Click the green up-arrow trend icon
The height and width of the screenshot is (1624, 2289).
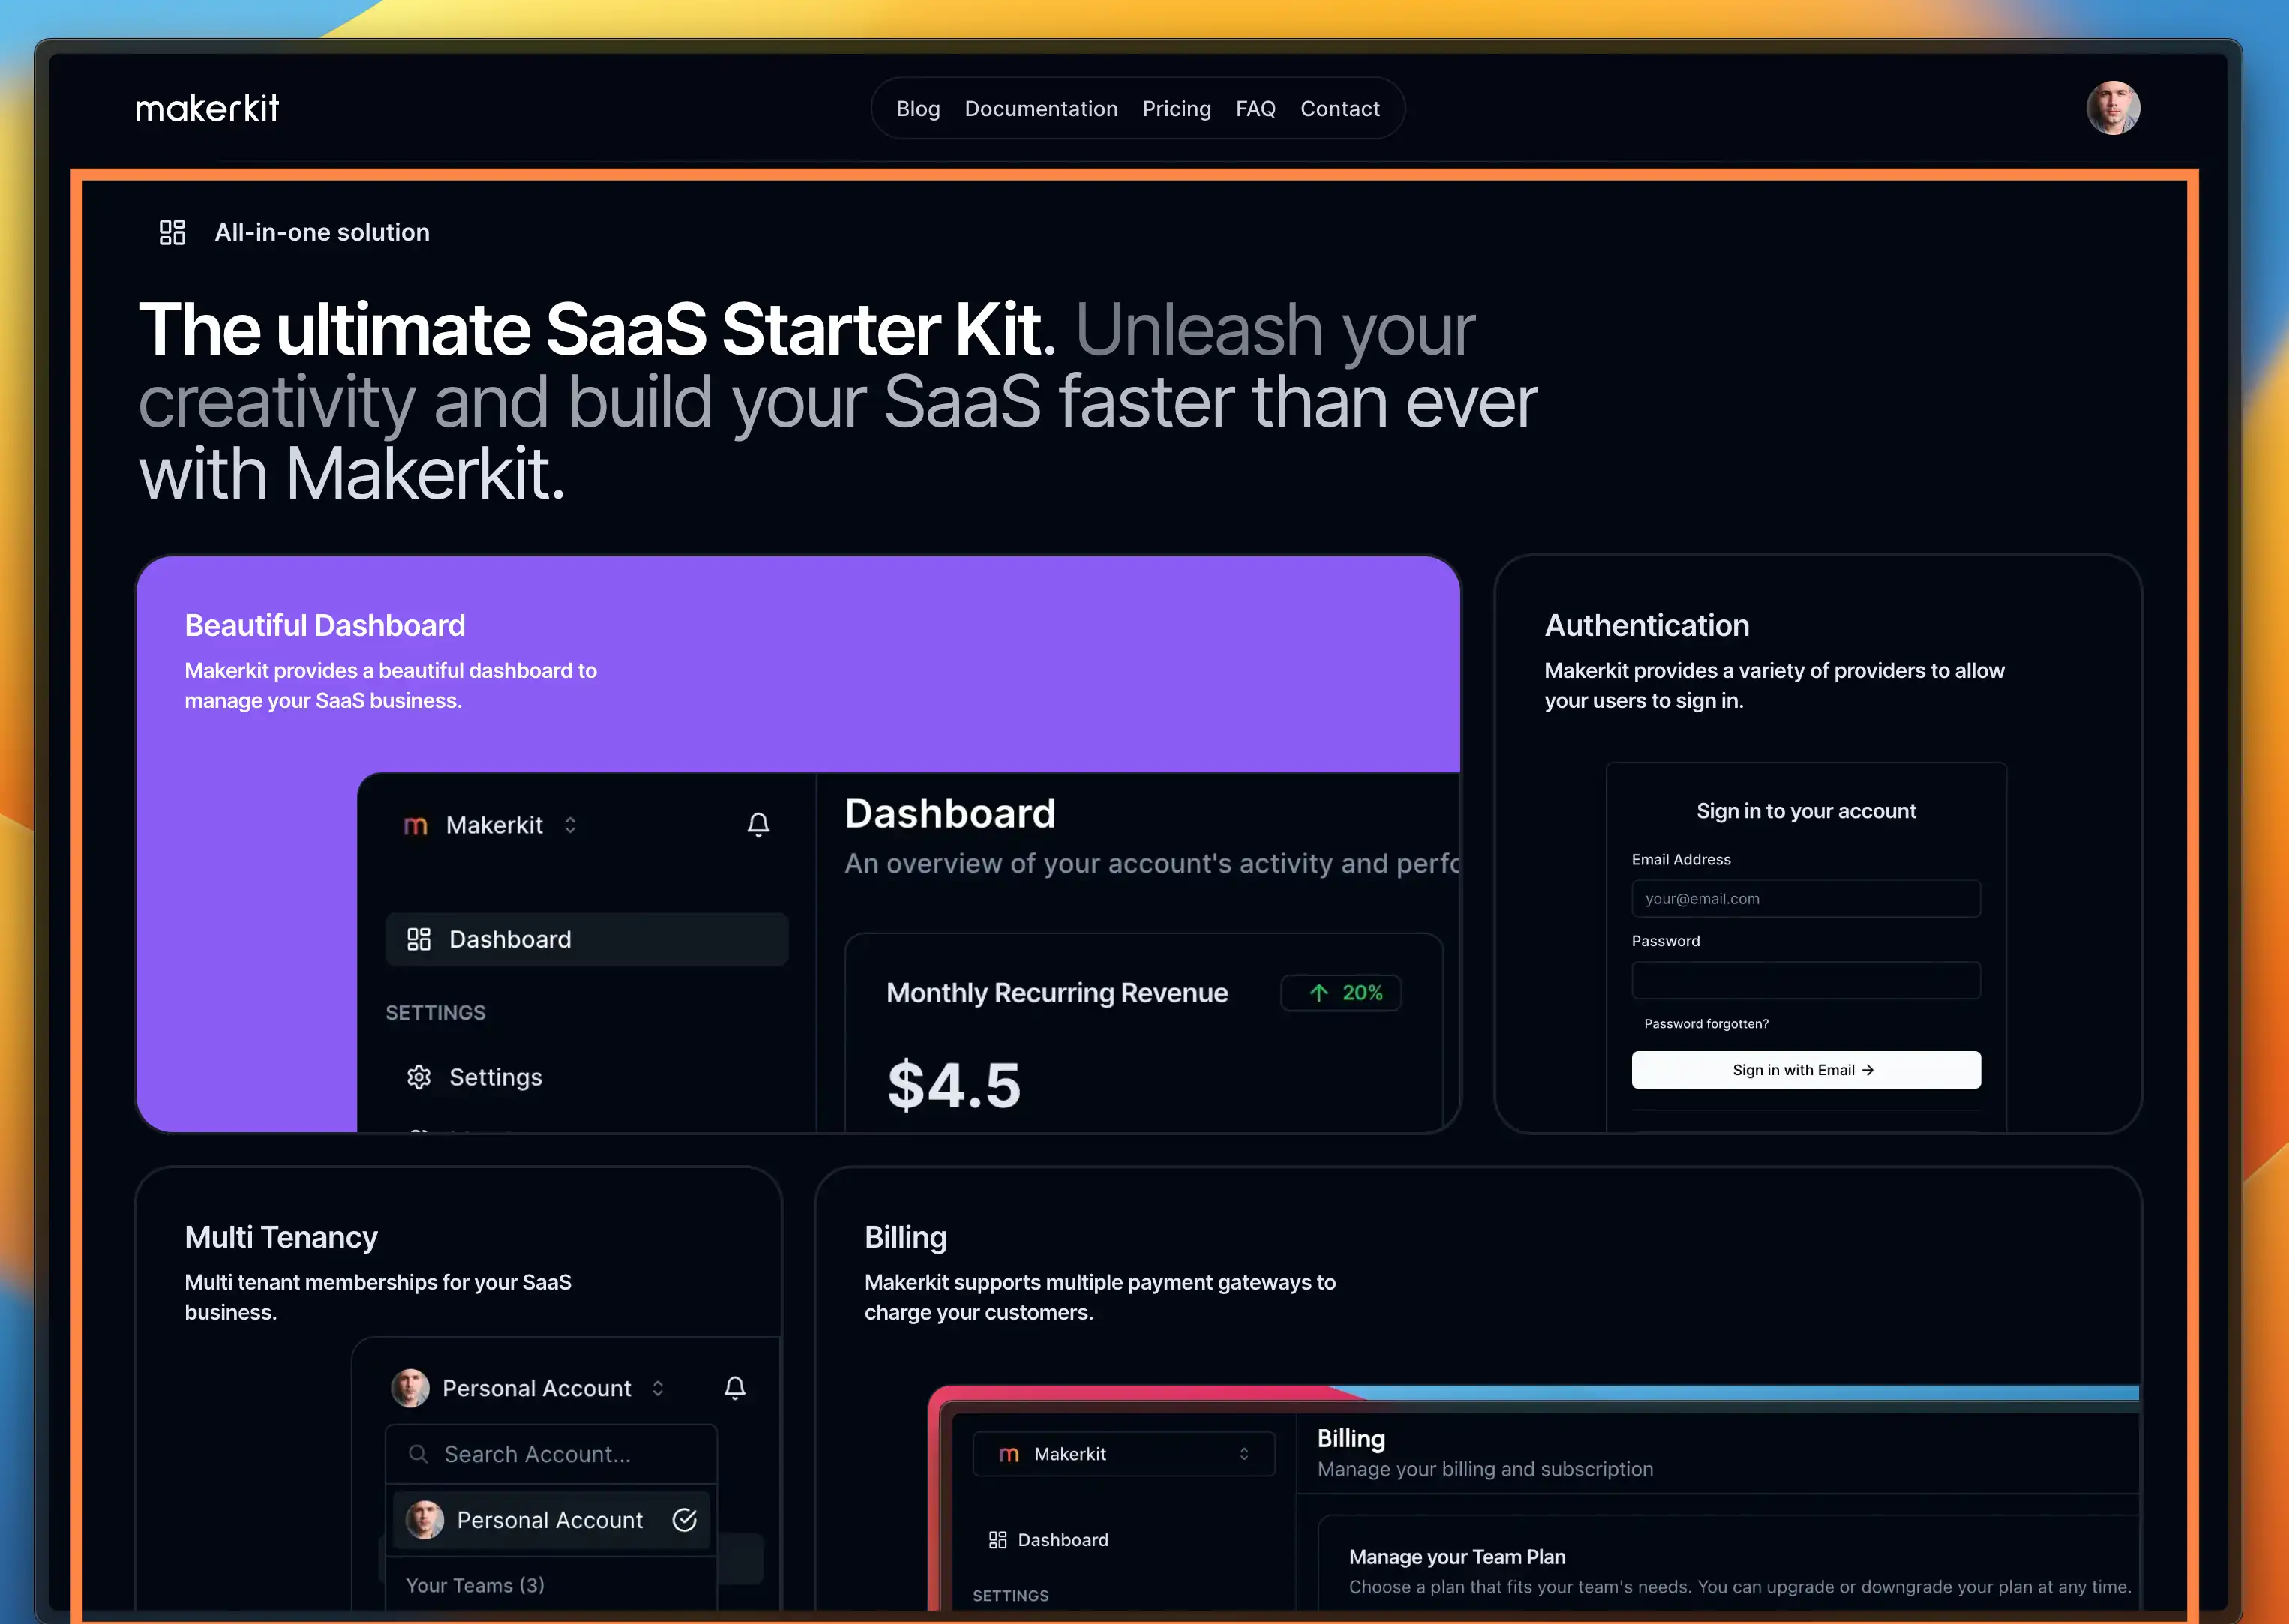(x=1319, y=993)
